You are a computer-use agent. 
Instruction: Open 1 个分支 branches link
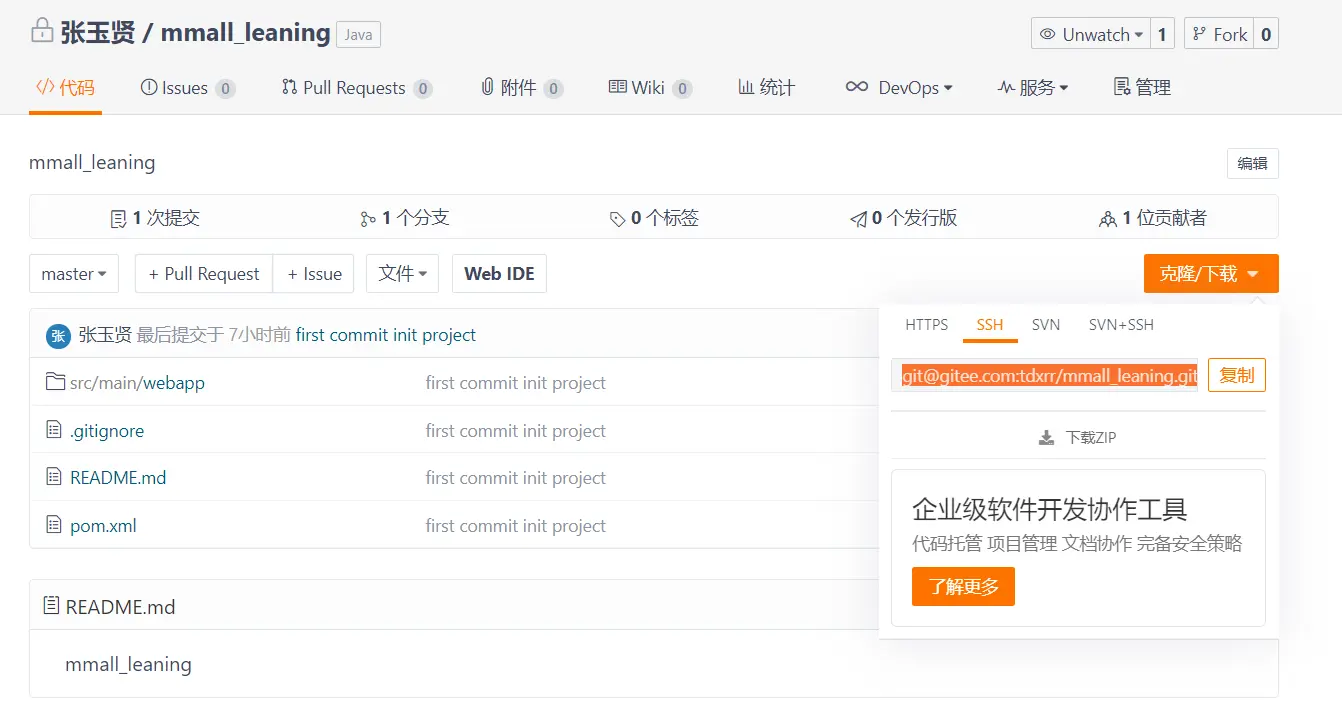point(404,218)
